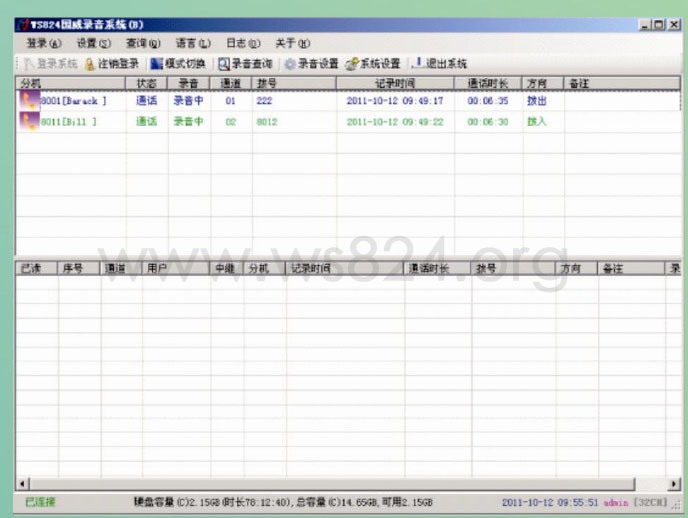Open the 语言 language menu
Screen dimensions: 688x518
pos(193,43)
